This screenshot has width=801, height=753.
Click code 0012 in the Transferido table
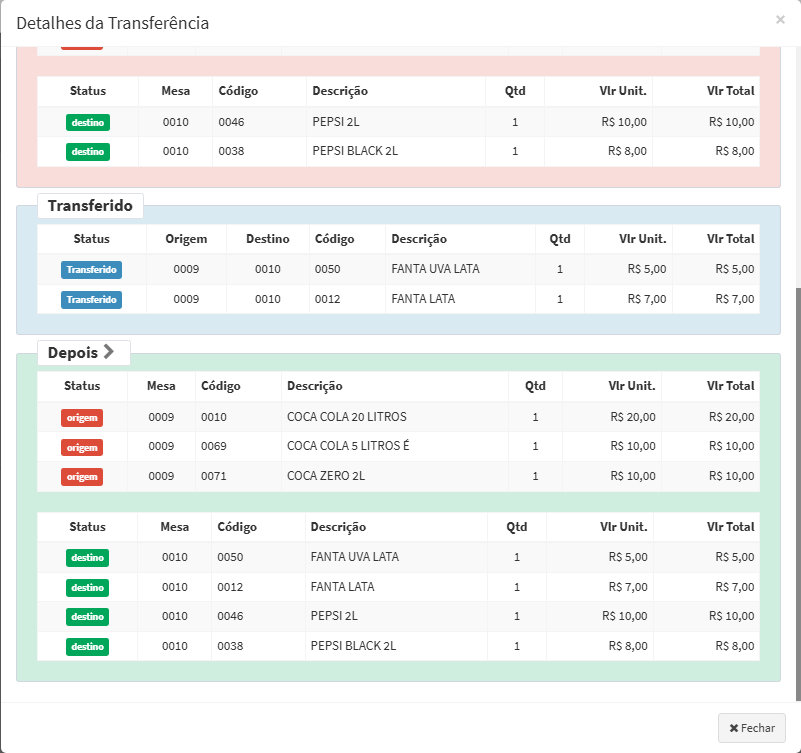327,299
